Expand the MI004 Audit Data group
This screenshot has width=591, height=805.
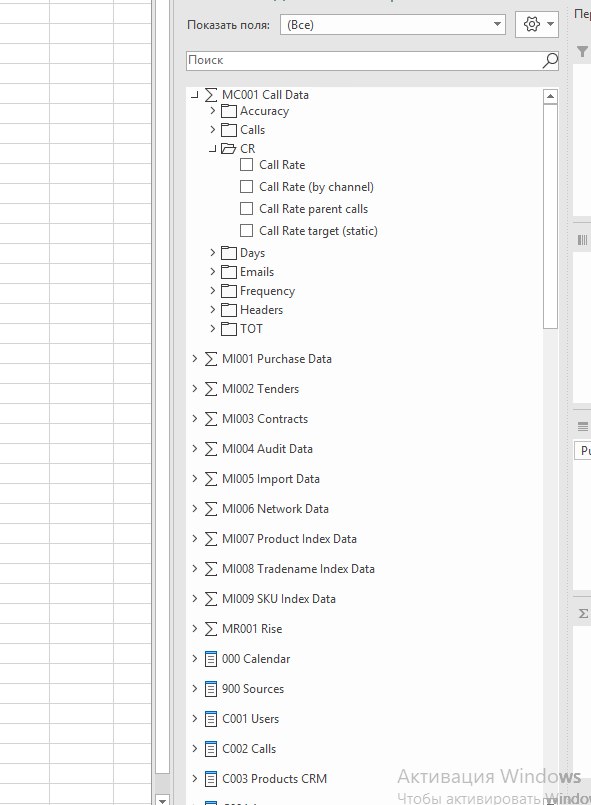click(194, 448)
